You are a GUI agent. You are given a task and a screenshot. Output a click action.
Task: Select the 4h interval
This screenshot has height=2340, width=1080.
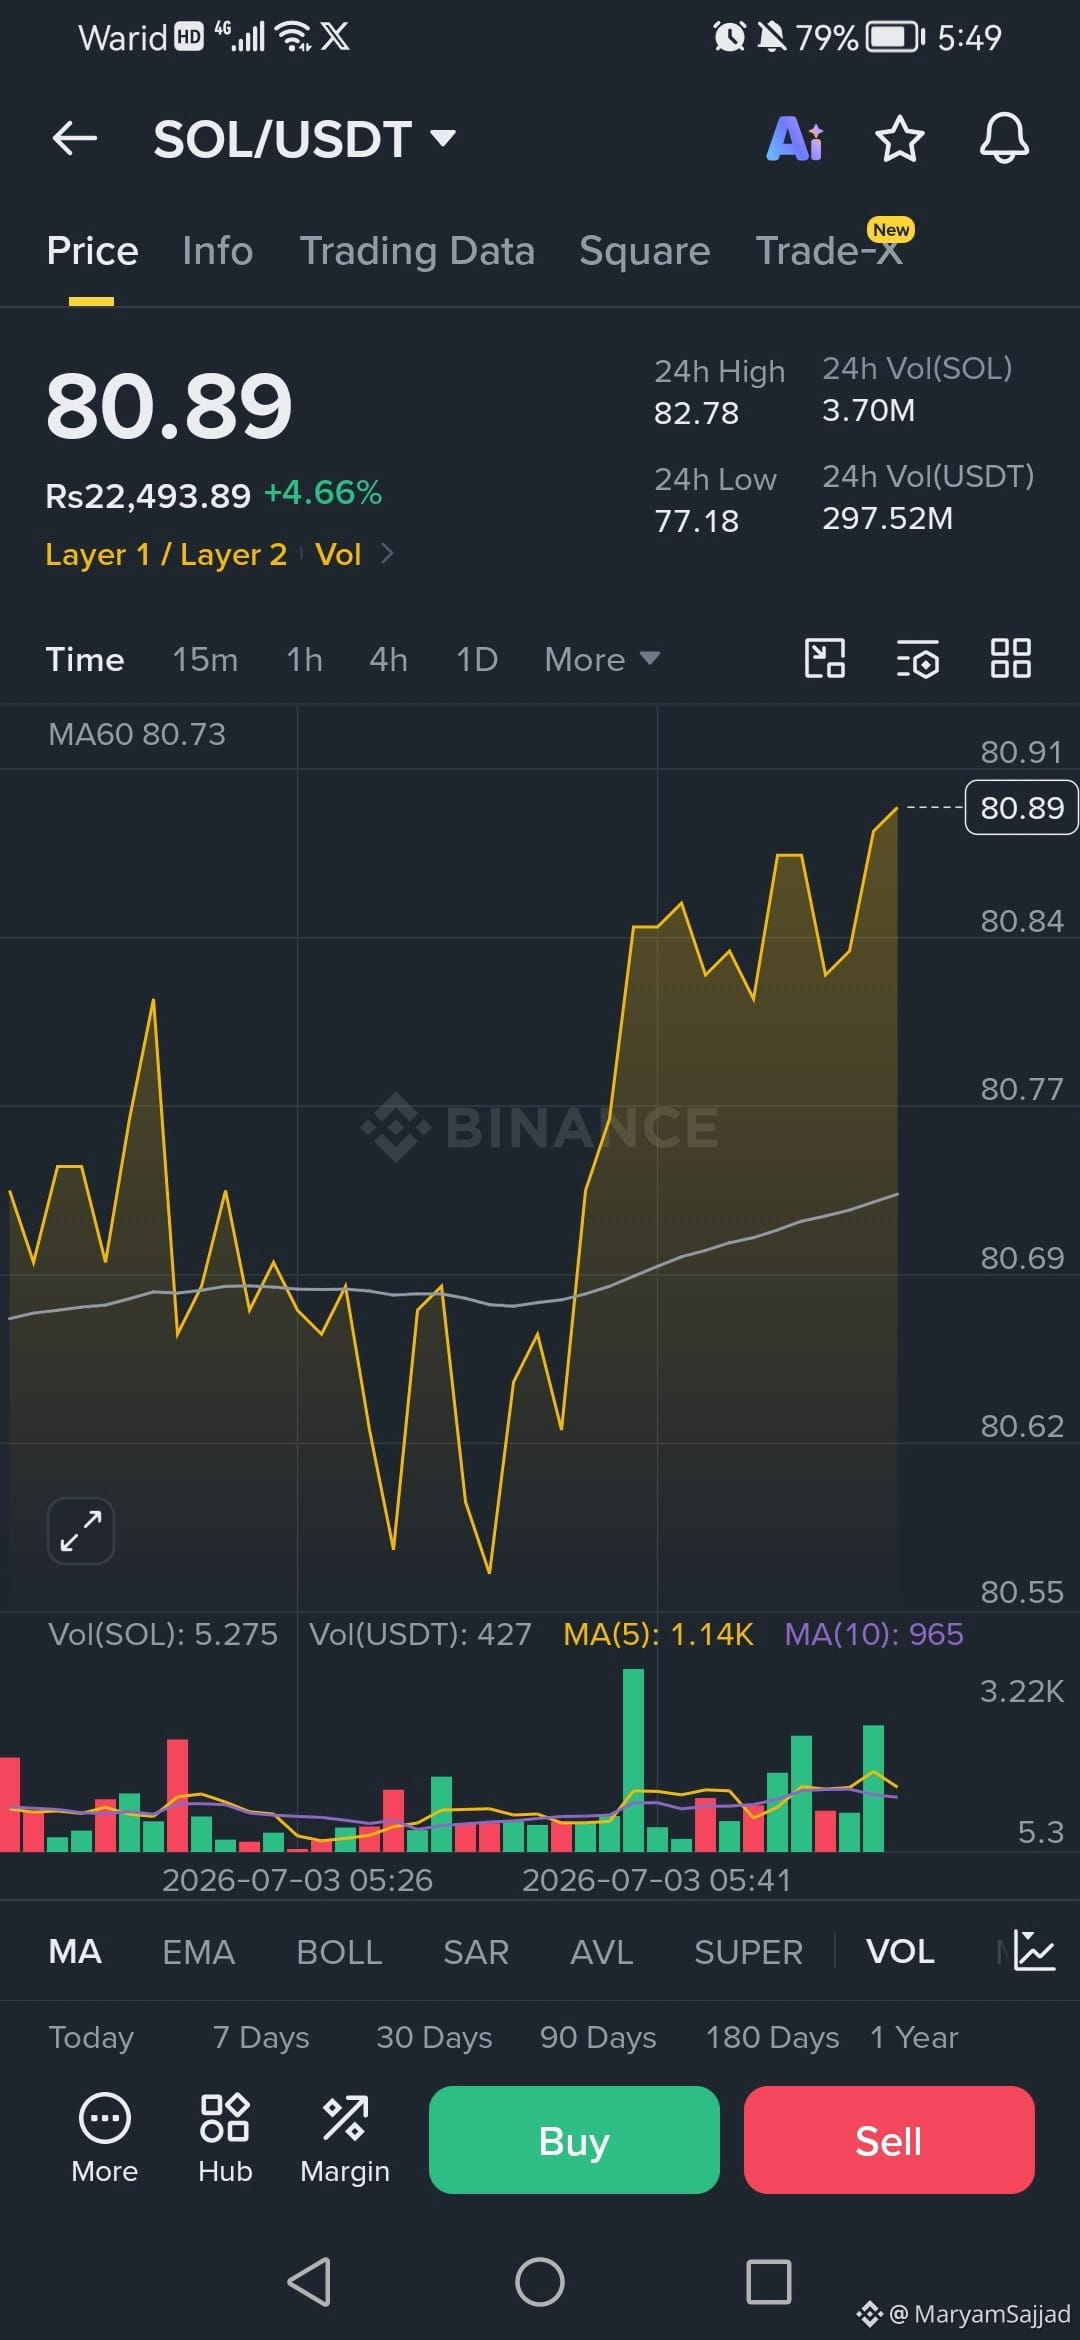tap(388, 660)
